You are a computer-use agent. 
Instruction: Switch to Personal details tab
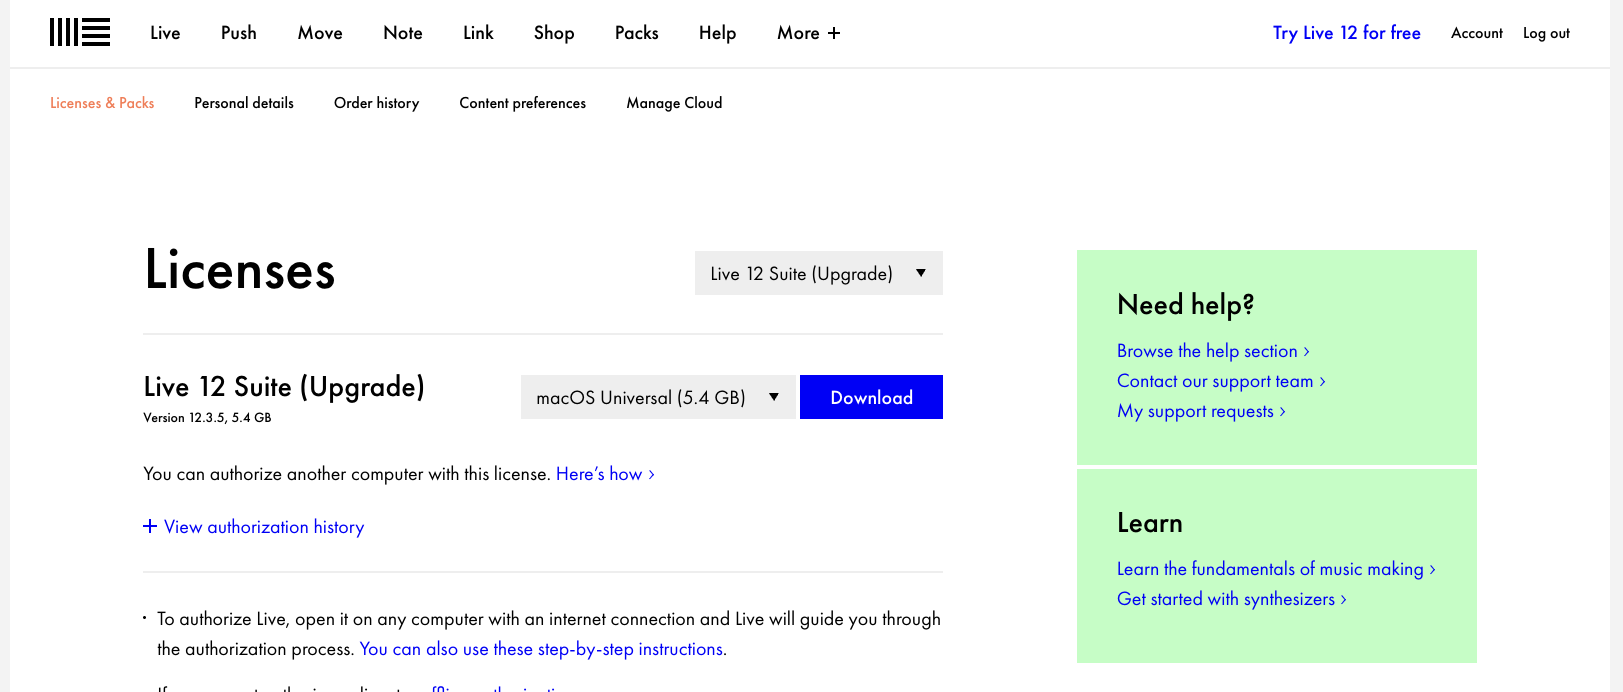point(244,103)
